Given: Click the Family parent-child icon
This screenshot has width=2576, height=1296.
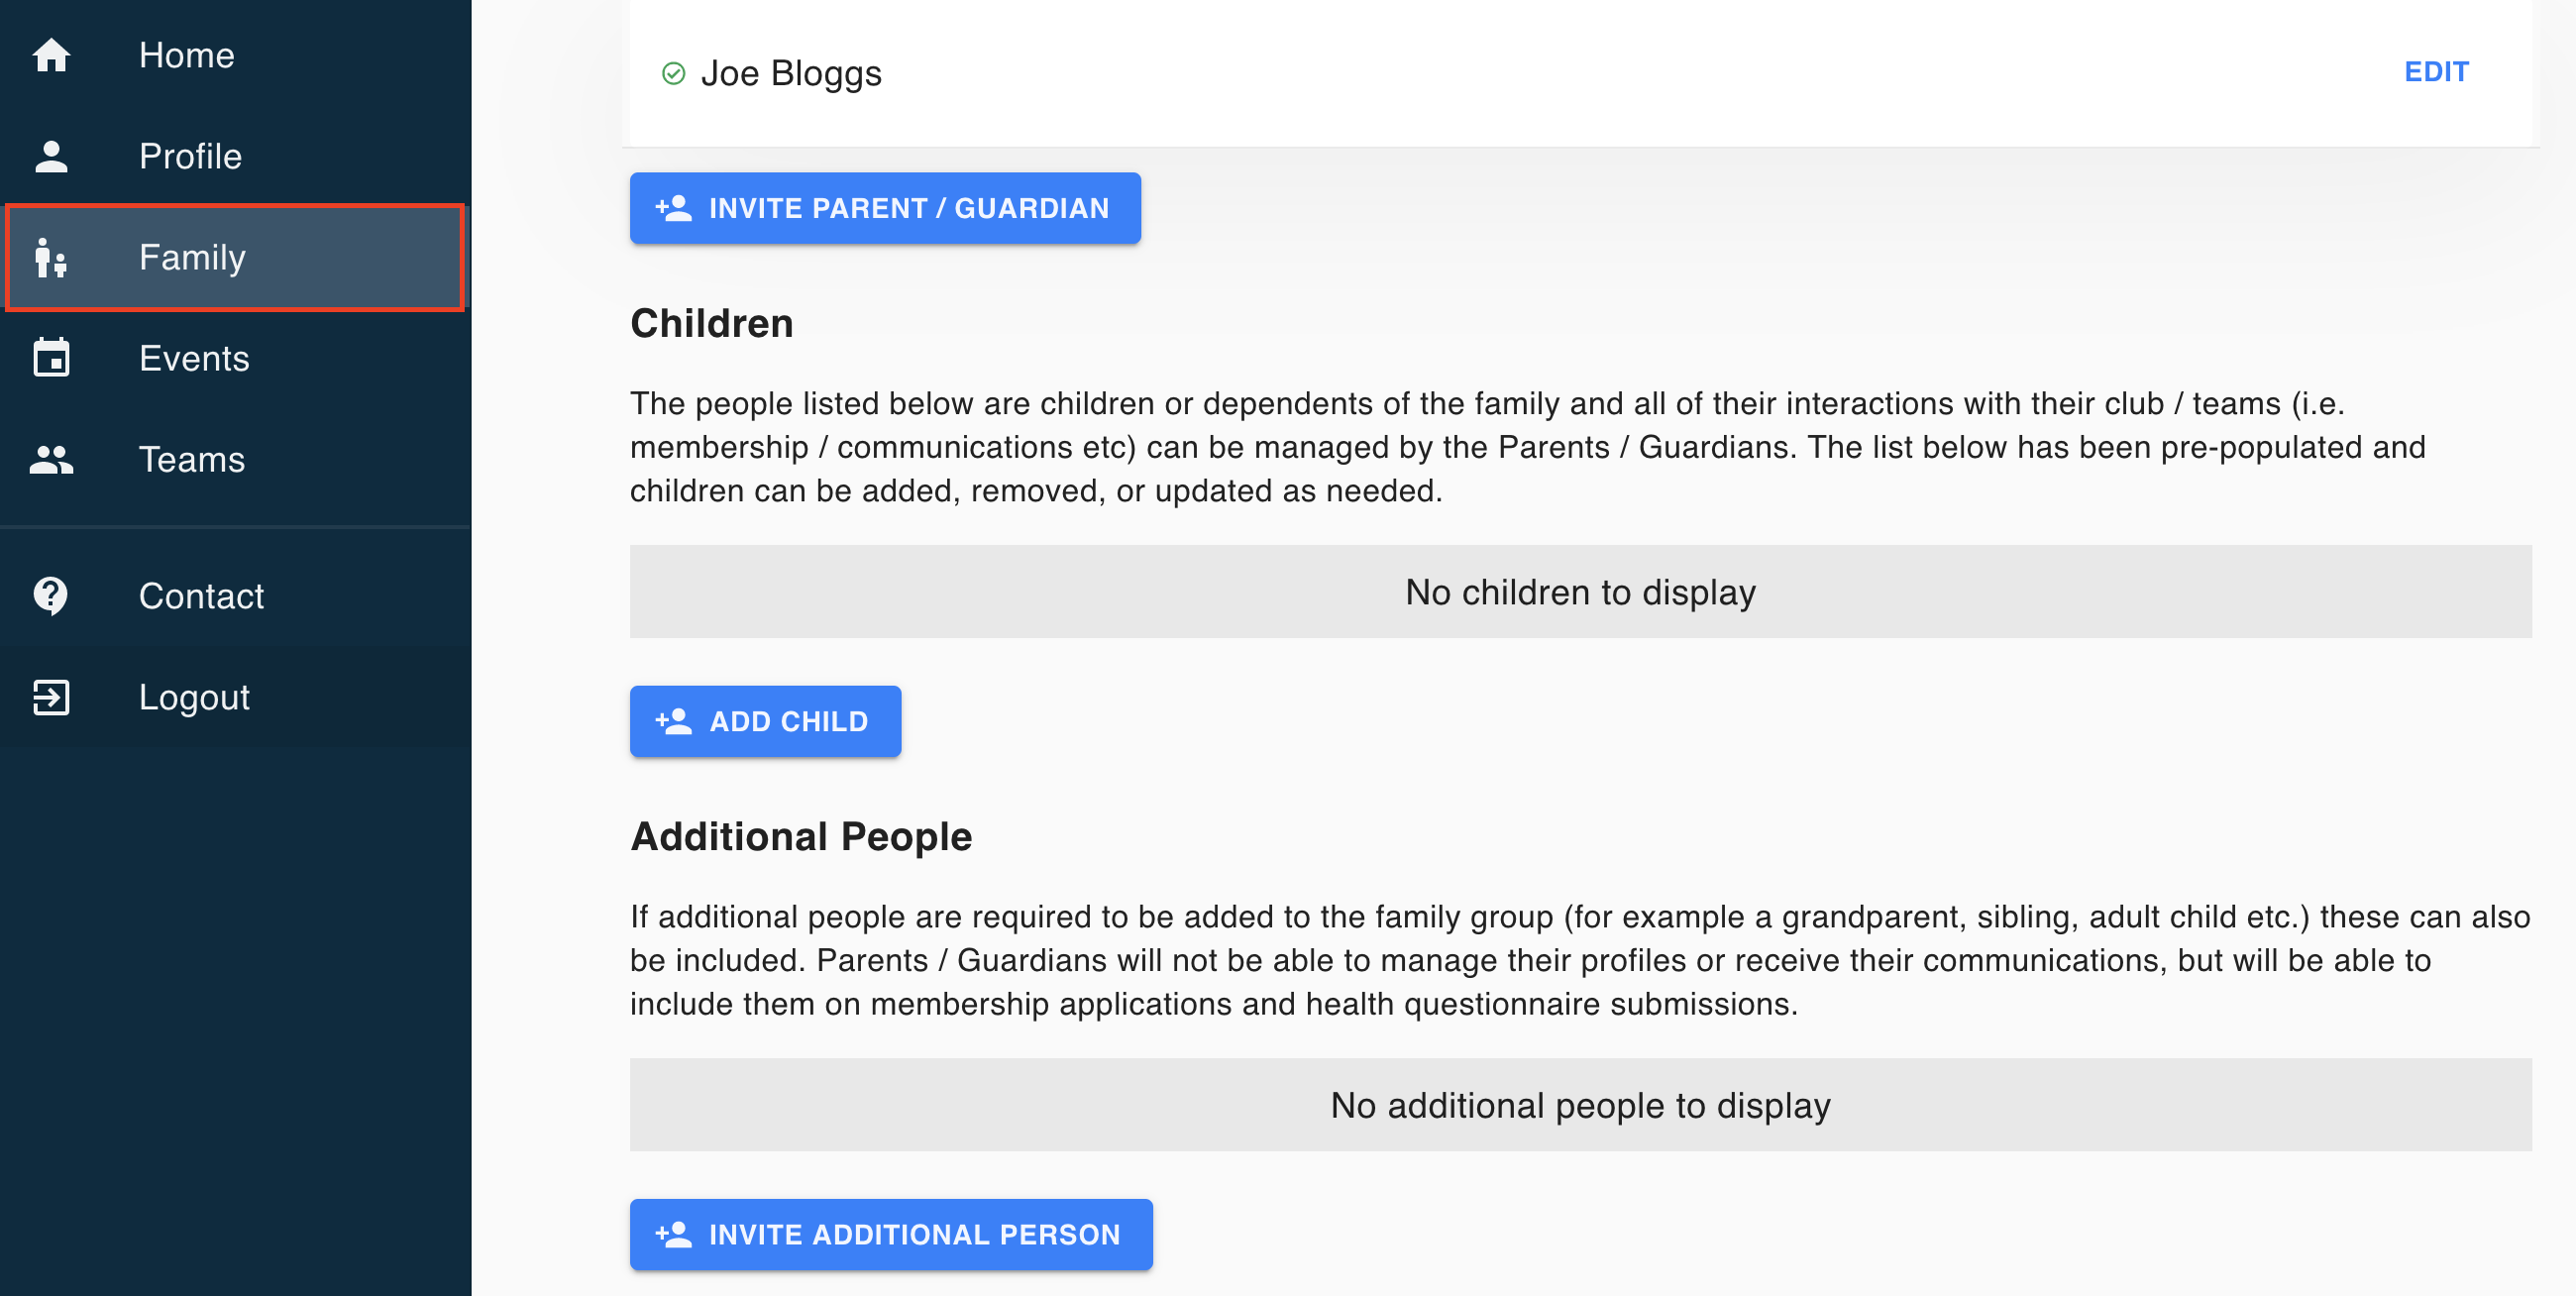Looking at the screenshot, I should point(51,257).
